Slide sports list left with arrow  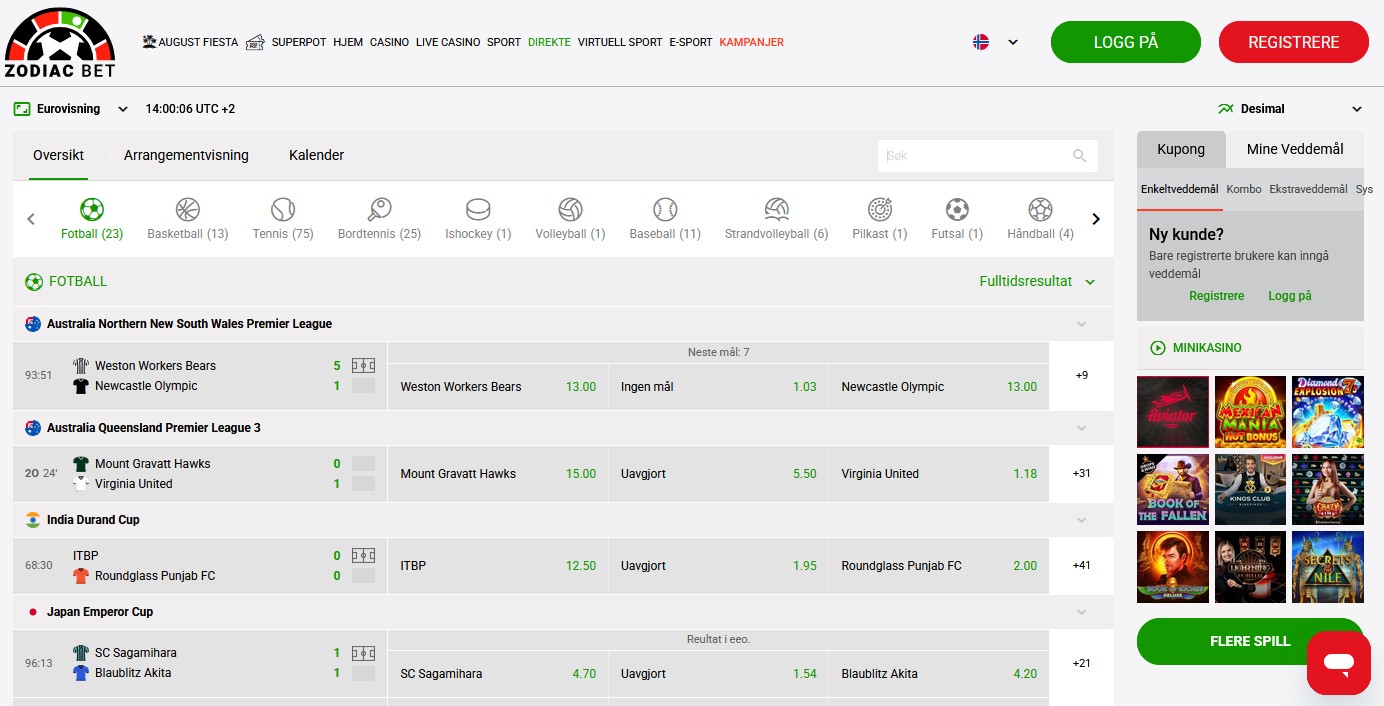click(x=31, y=219)
